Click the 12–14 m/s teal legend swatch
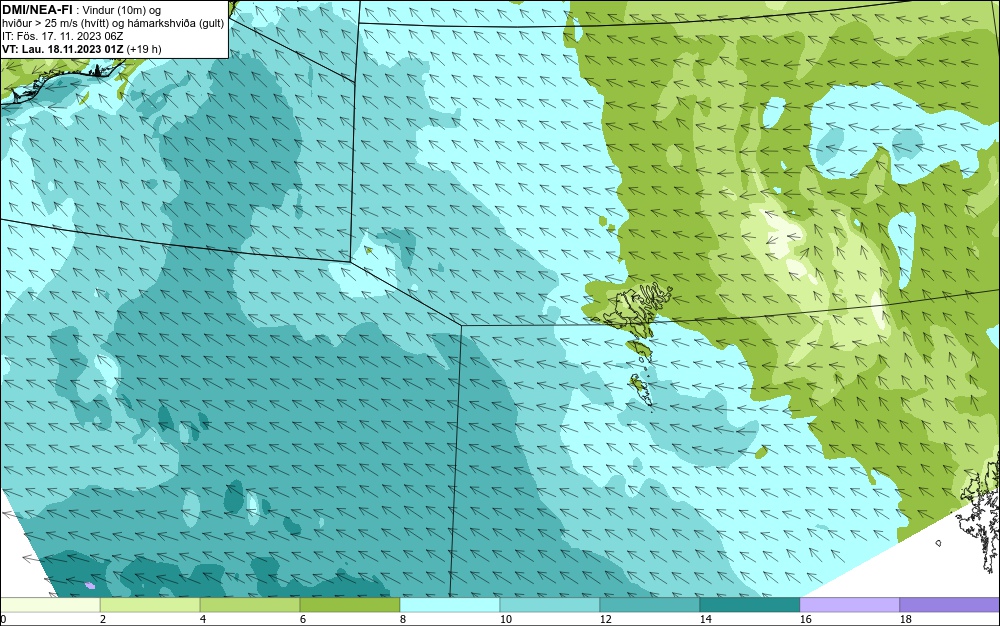Viewport: 1000px width, 626px height. click(650, 605)
